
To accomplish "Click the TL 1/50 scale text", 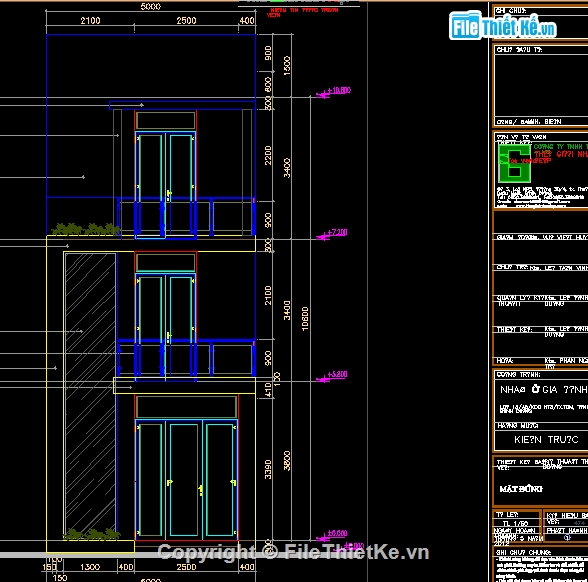I will click(x=516, y=524).
